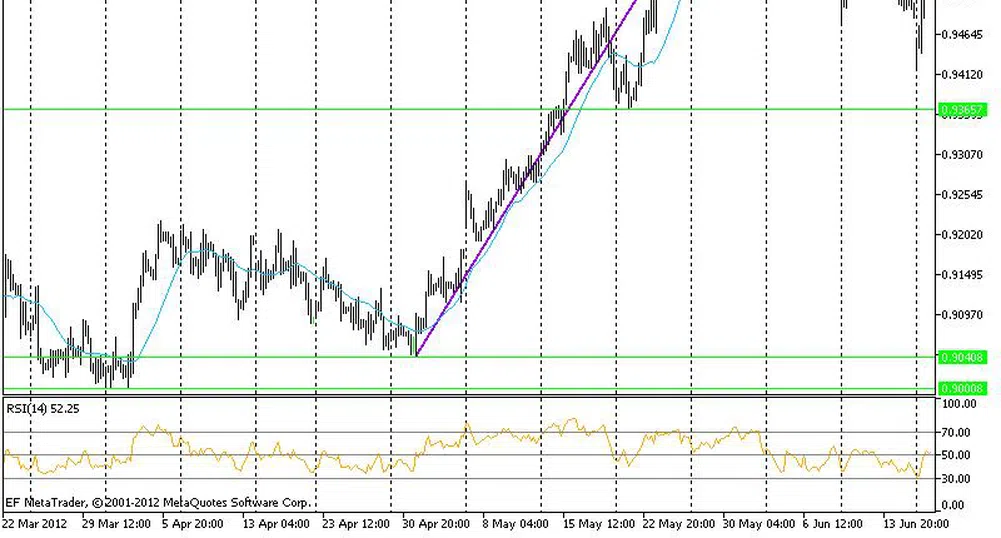Screen dimensions: 1001x538
Task: Click the 0.94645 price axis value
Action: click(x=964, y=35)
